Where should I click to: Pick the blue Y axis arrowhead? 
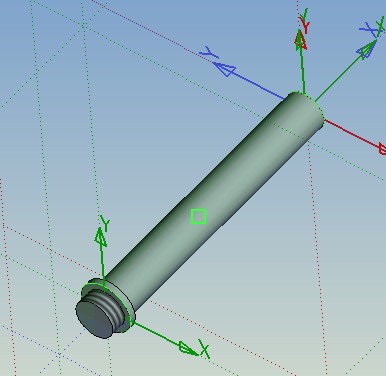click(x=224, y=69)
